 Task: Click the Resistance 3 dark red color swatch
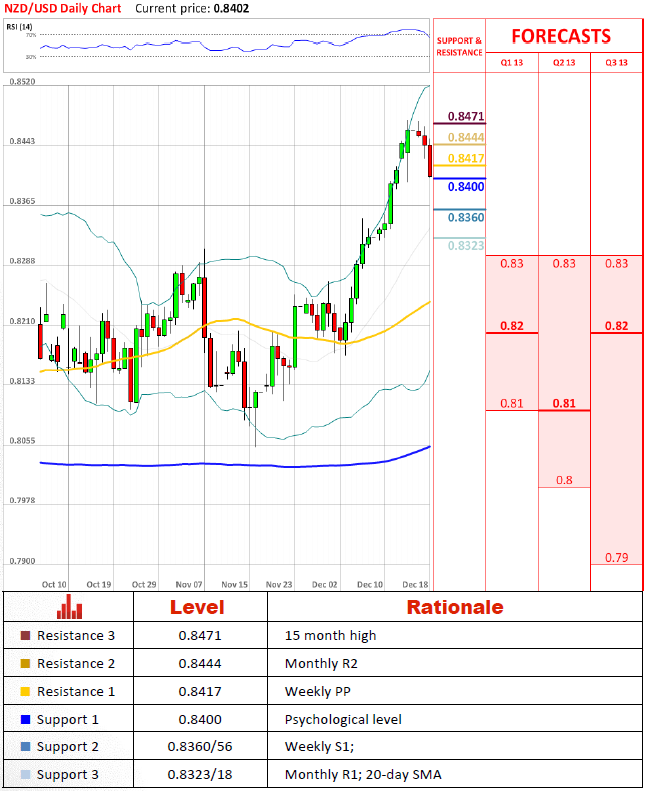25,635
